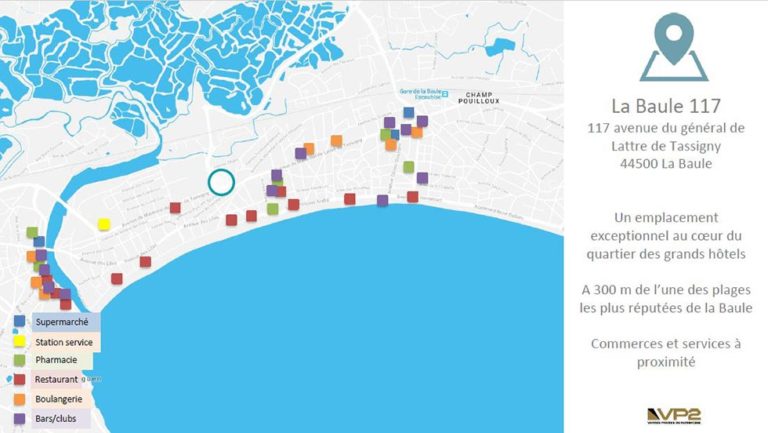This screenshot has width=768, height=433.
Task: Click the yellow Station service marker on the map
Action: (104, 224)
